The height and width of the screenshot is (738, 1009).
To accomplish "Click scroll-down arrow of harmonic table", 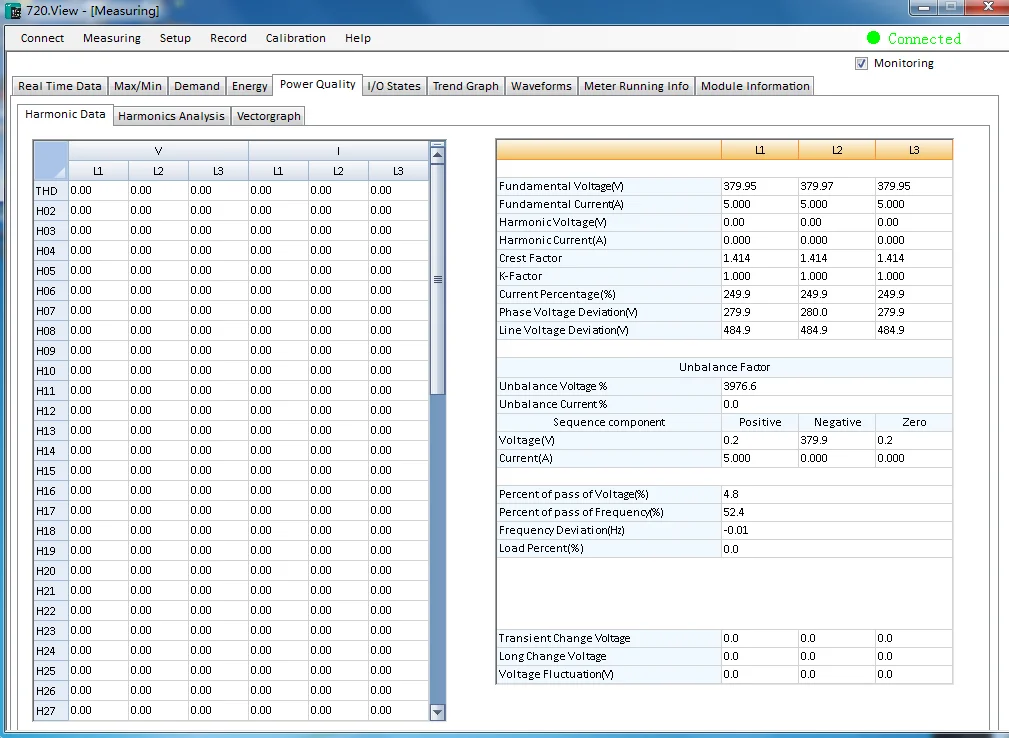I will click(437, 712).
